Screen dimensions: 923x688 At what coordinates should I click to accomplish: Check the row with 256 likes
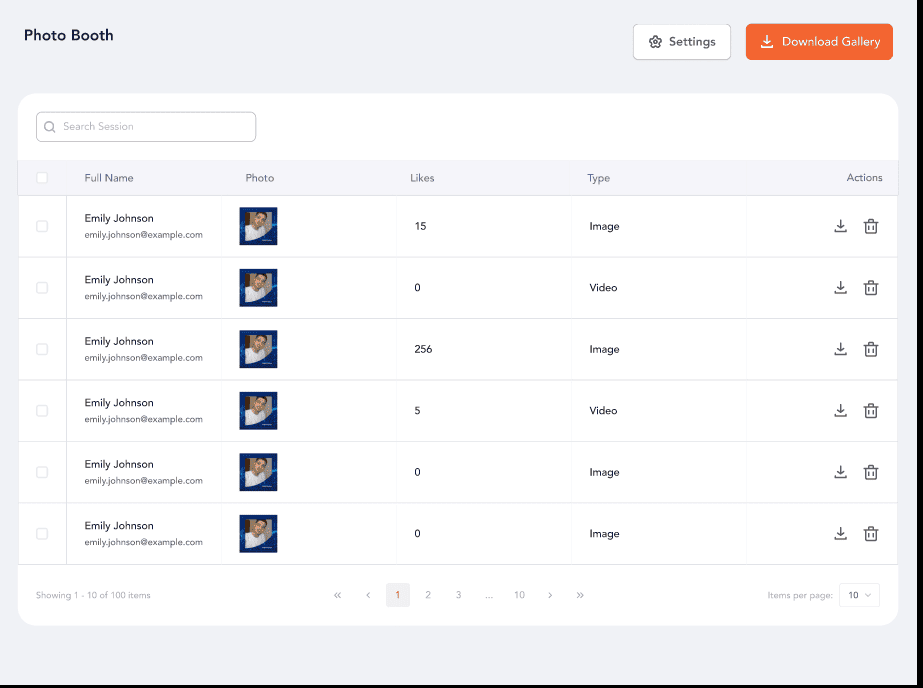(42, 349)
